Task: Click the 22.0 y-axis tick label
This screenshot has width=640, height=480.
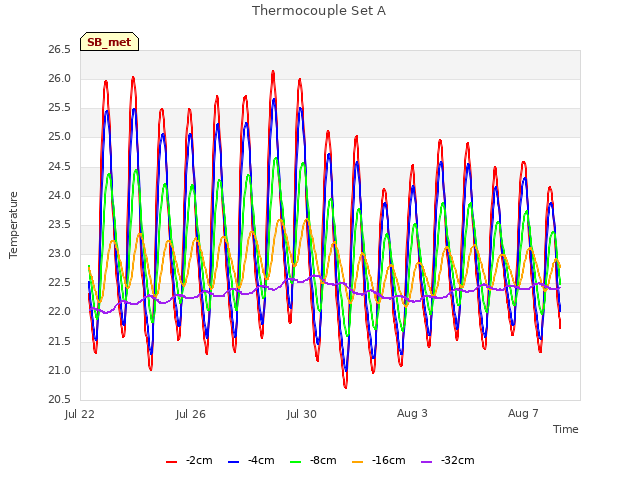Action: click(x=60, y=312)
